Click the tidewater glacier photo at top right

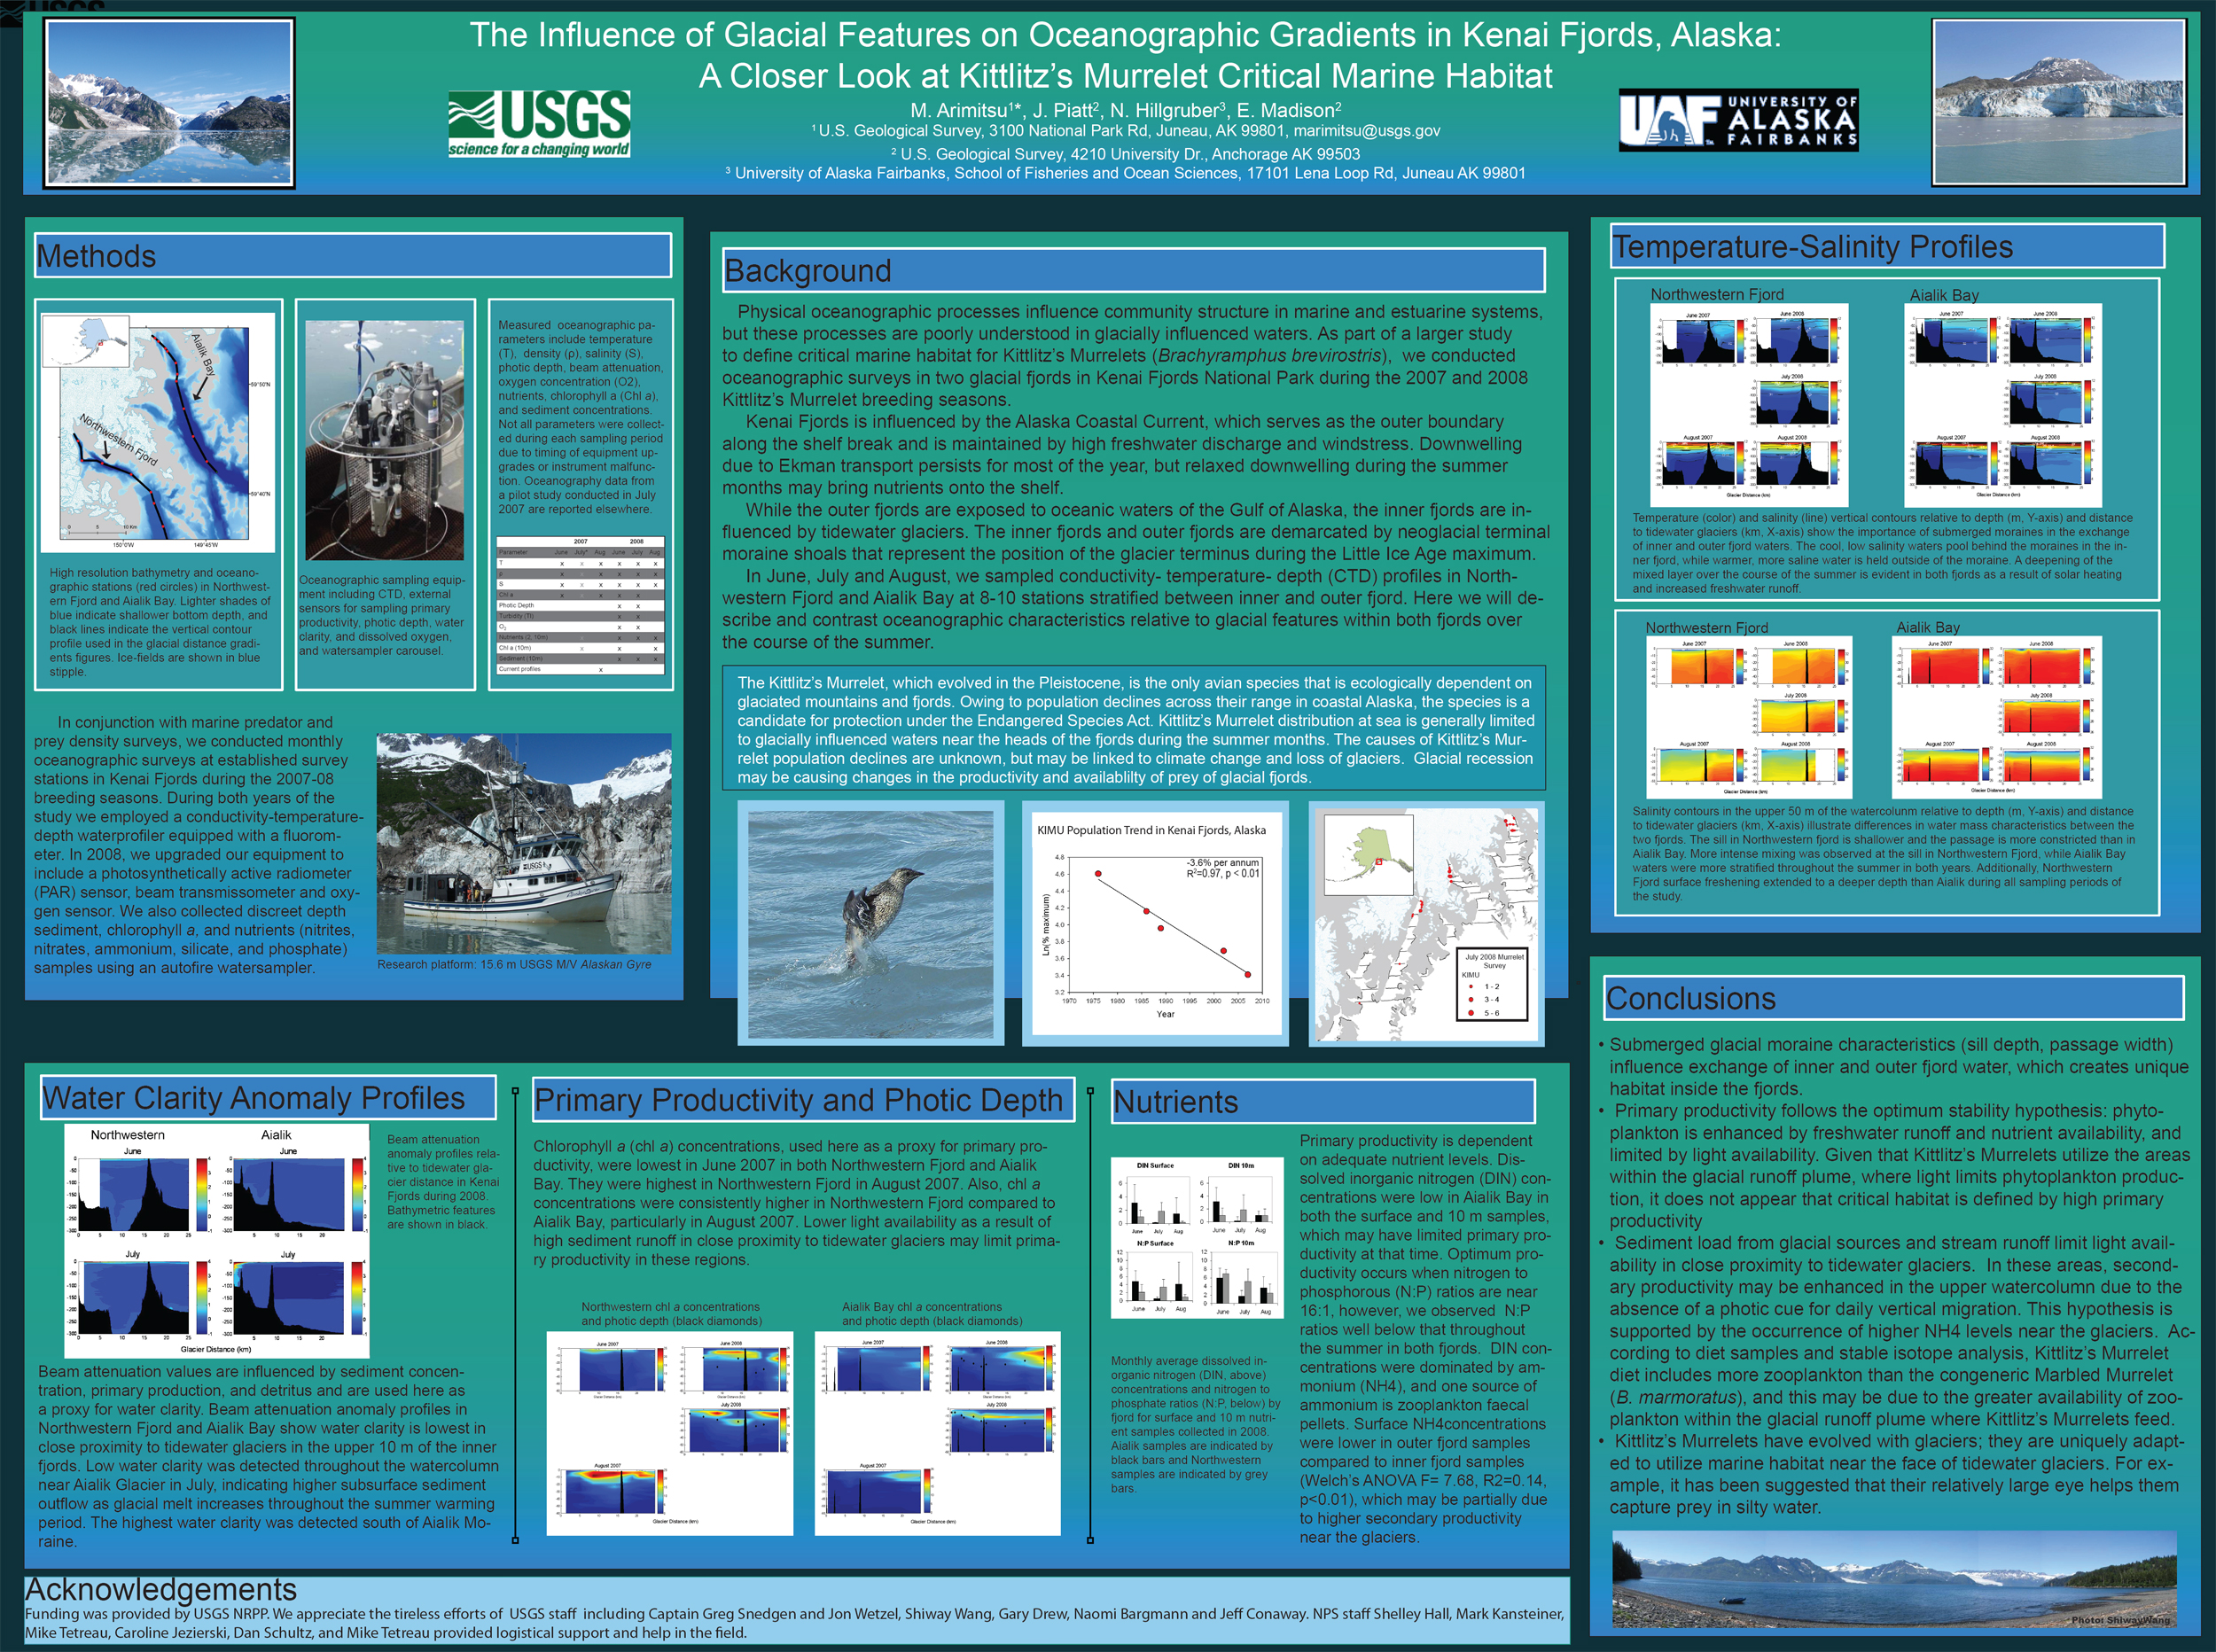pyautogui.click(x=2059, y=102)
